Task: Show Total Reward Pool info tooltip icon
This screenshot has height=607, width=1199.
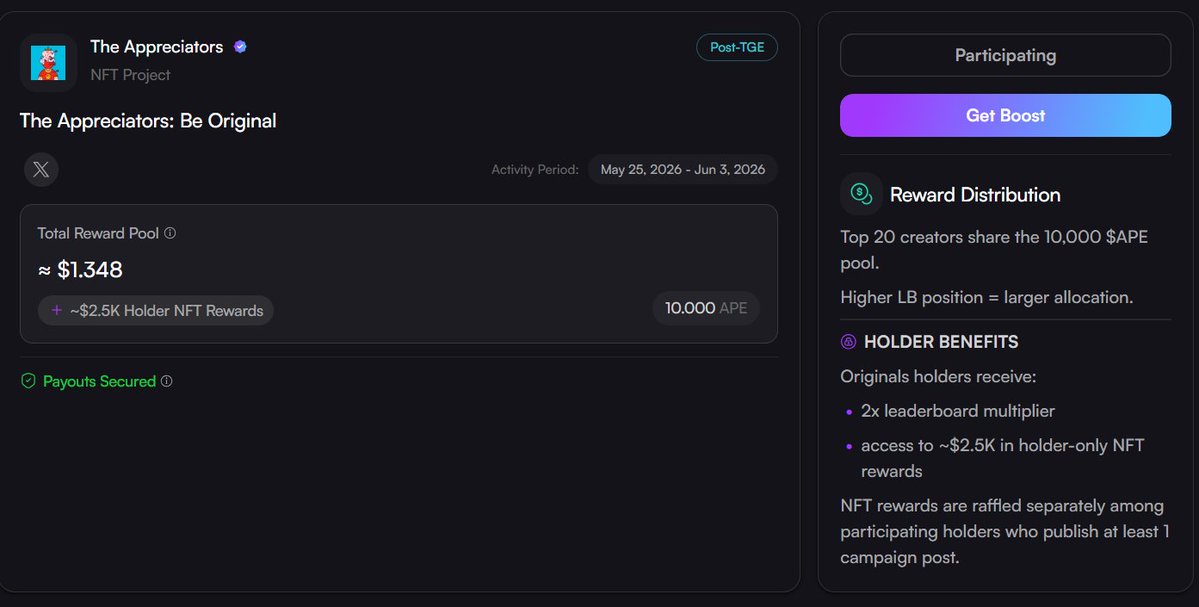Action: coord(170,233)
